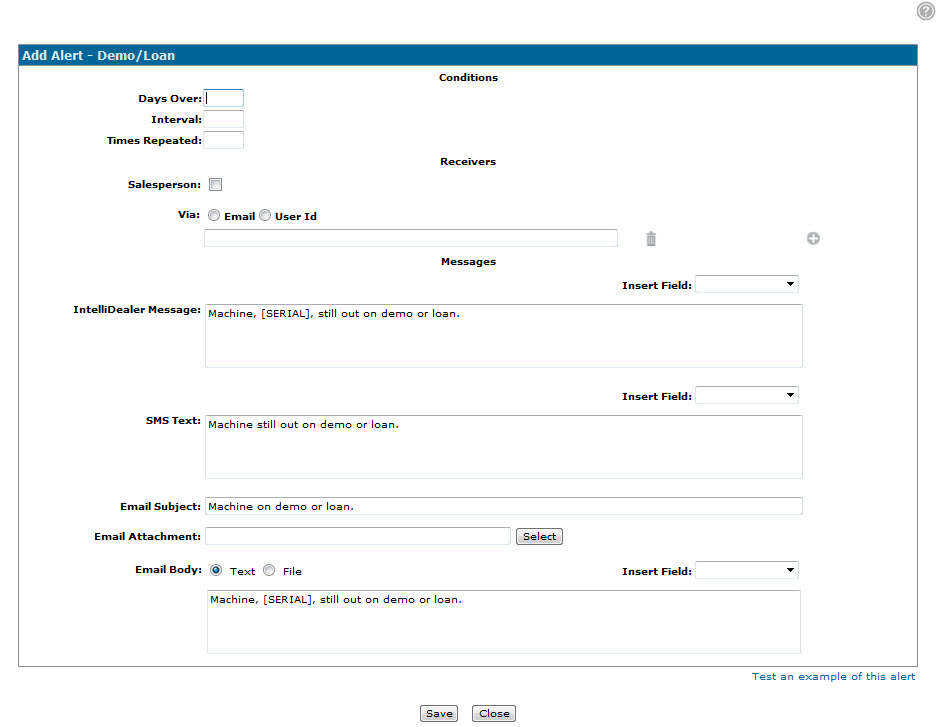
Task: Click the trash can delete receiver icon
Action: (651, 239)
